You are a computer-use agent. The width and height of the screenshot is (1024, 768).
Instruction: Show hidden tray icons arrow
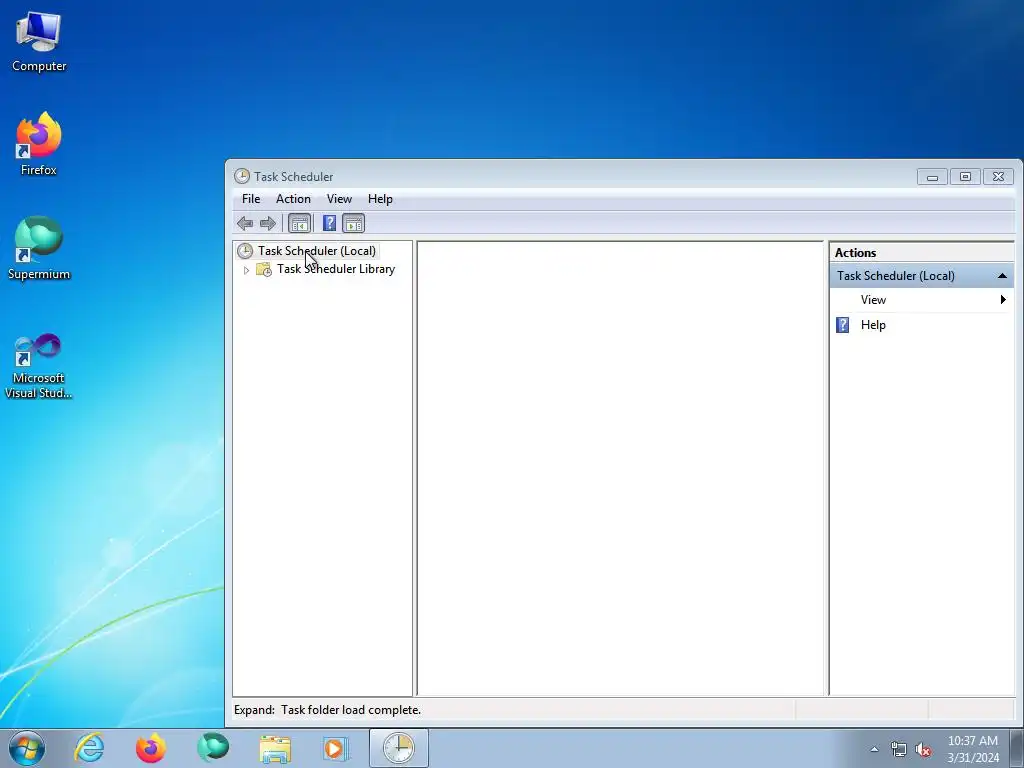[x=874, y=750]
